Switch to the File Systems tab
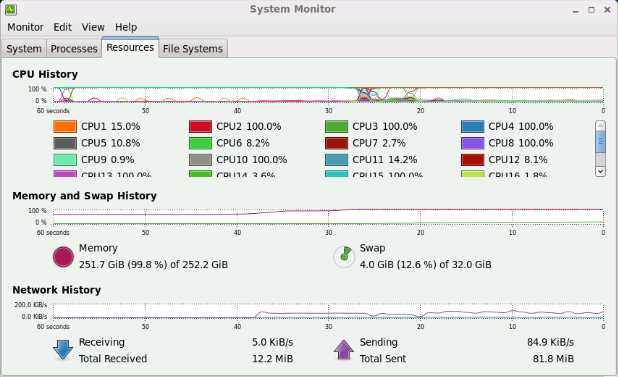Image resolution: width=618 pixels, height=377 pixels. (x=193, y=48)
